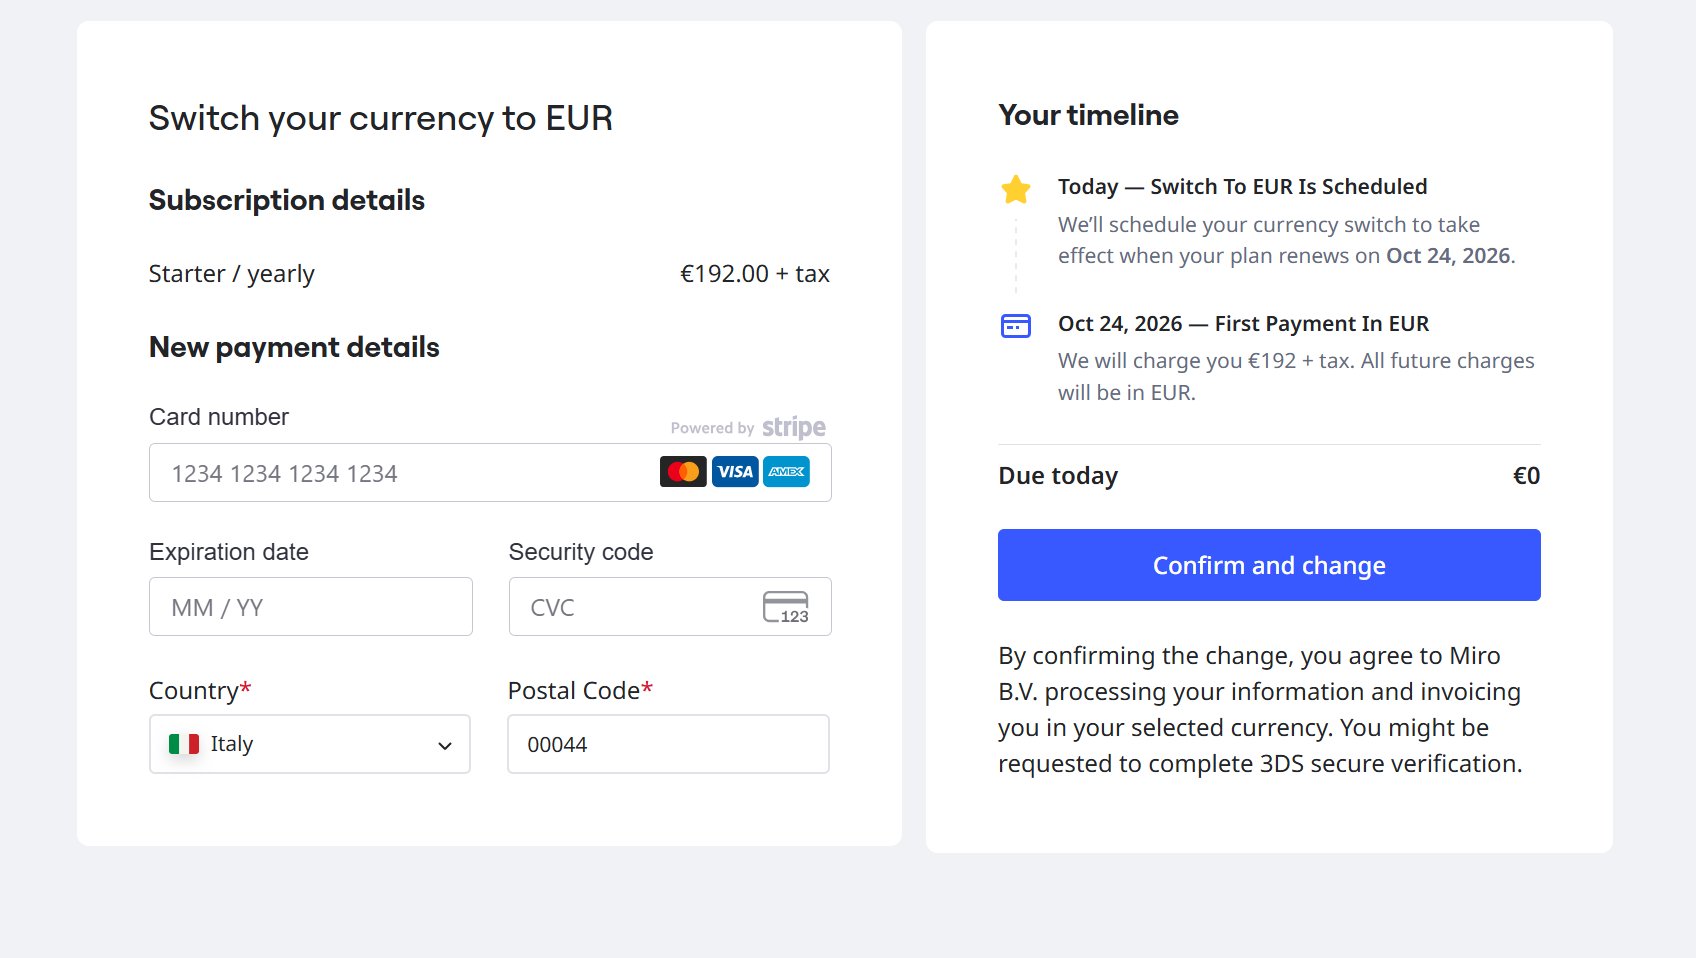Click the yellow star timeline icon
This screenshot has height=958, width=1696.
tap(1016, 189)
